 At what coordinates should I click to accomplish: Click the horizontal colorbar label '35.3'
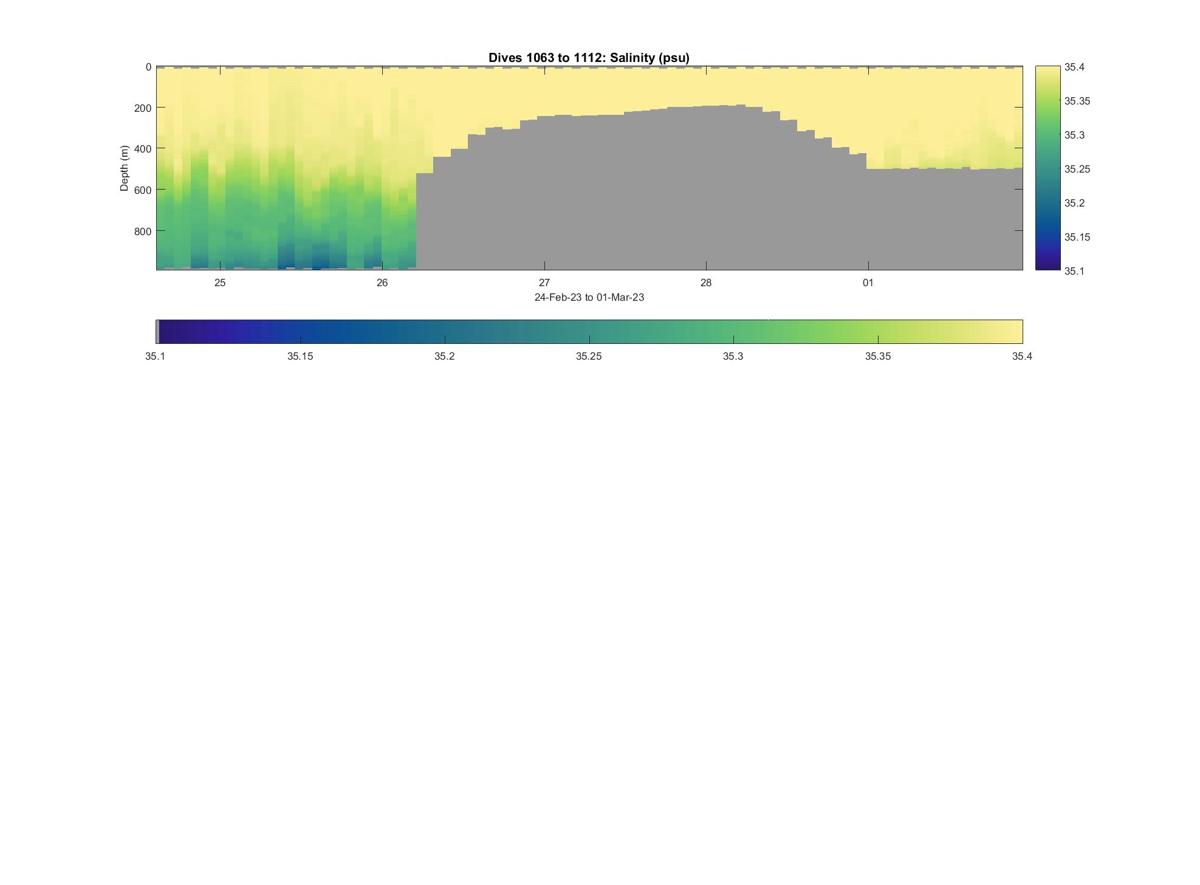point(733,356)
